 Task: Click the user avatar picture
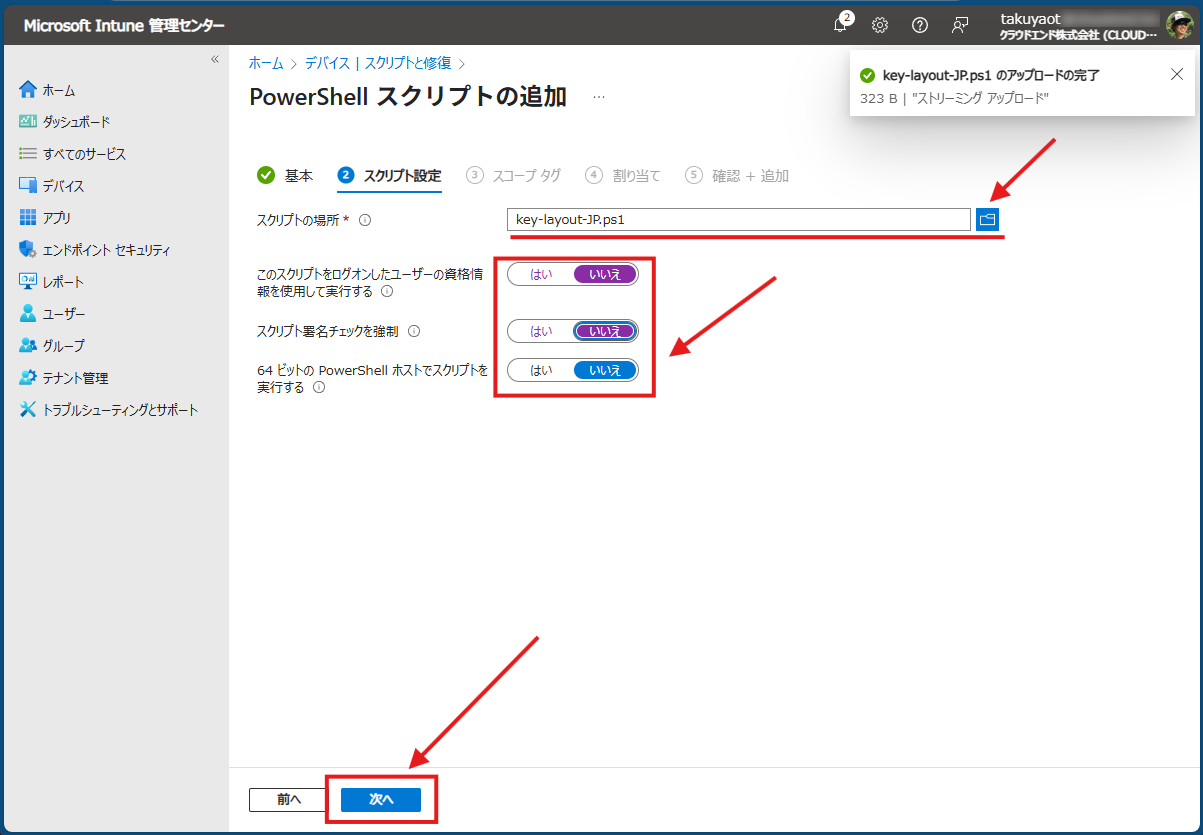point(1178,25)
